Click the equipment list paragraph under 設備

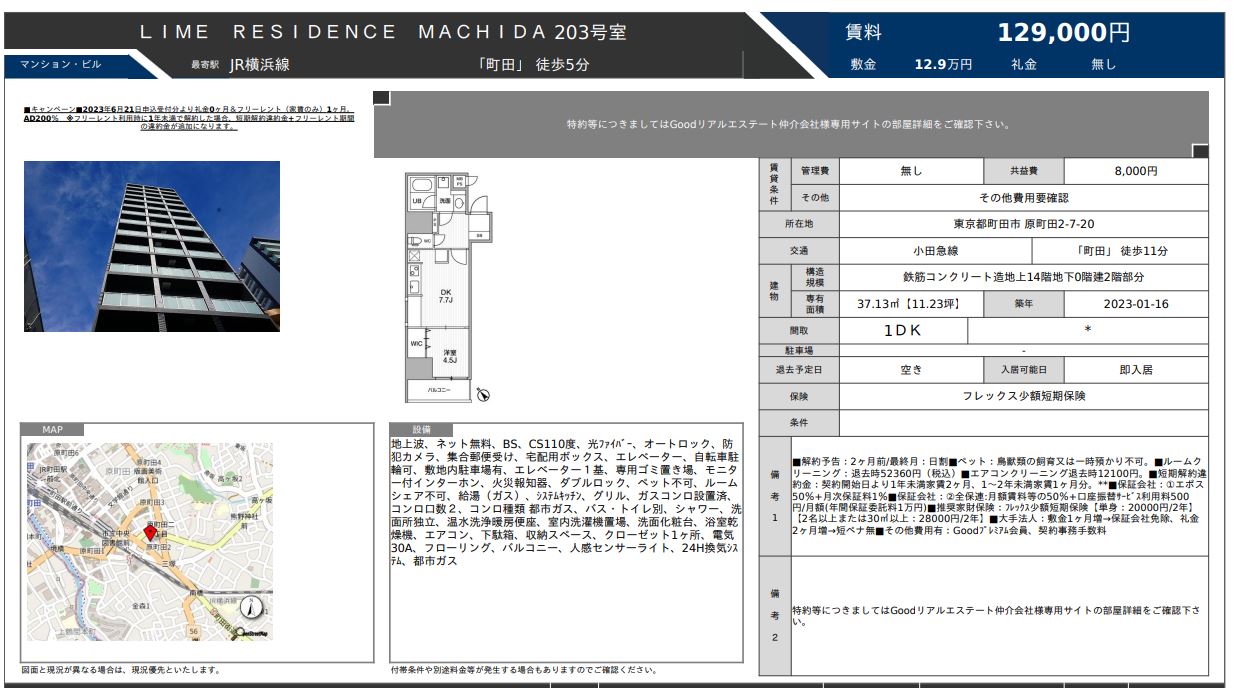566,502
